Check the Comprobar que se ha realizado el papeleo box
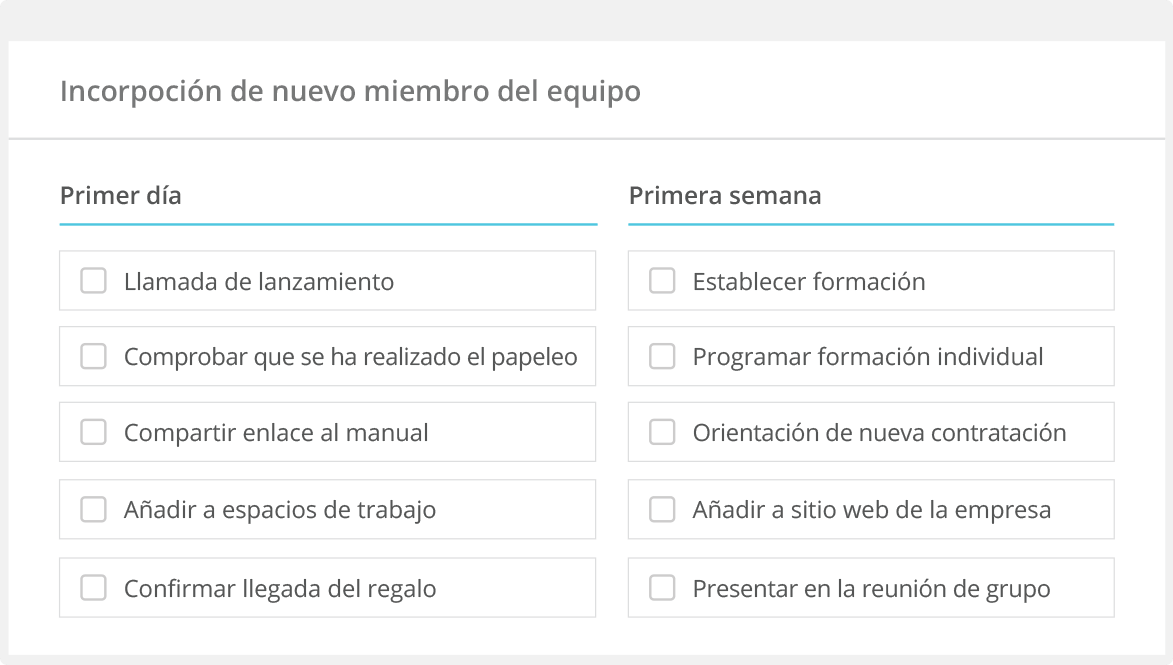This screenshot has height=665, width=1173. [93, 356]
